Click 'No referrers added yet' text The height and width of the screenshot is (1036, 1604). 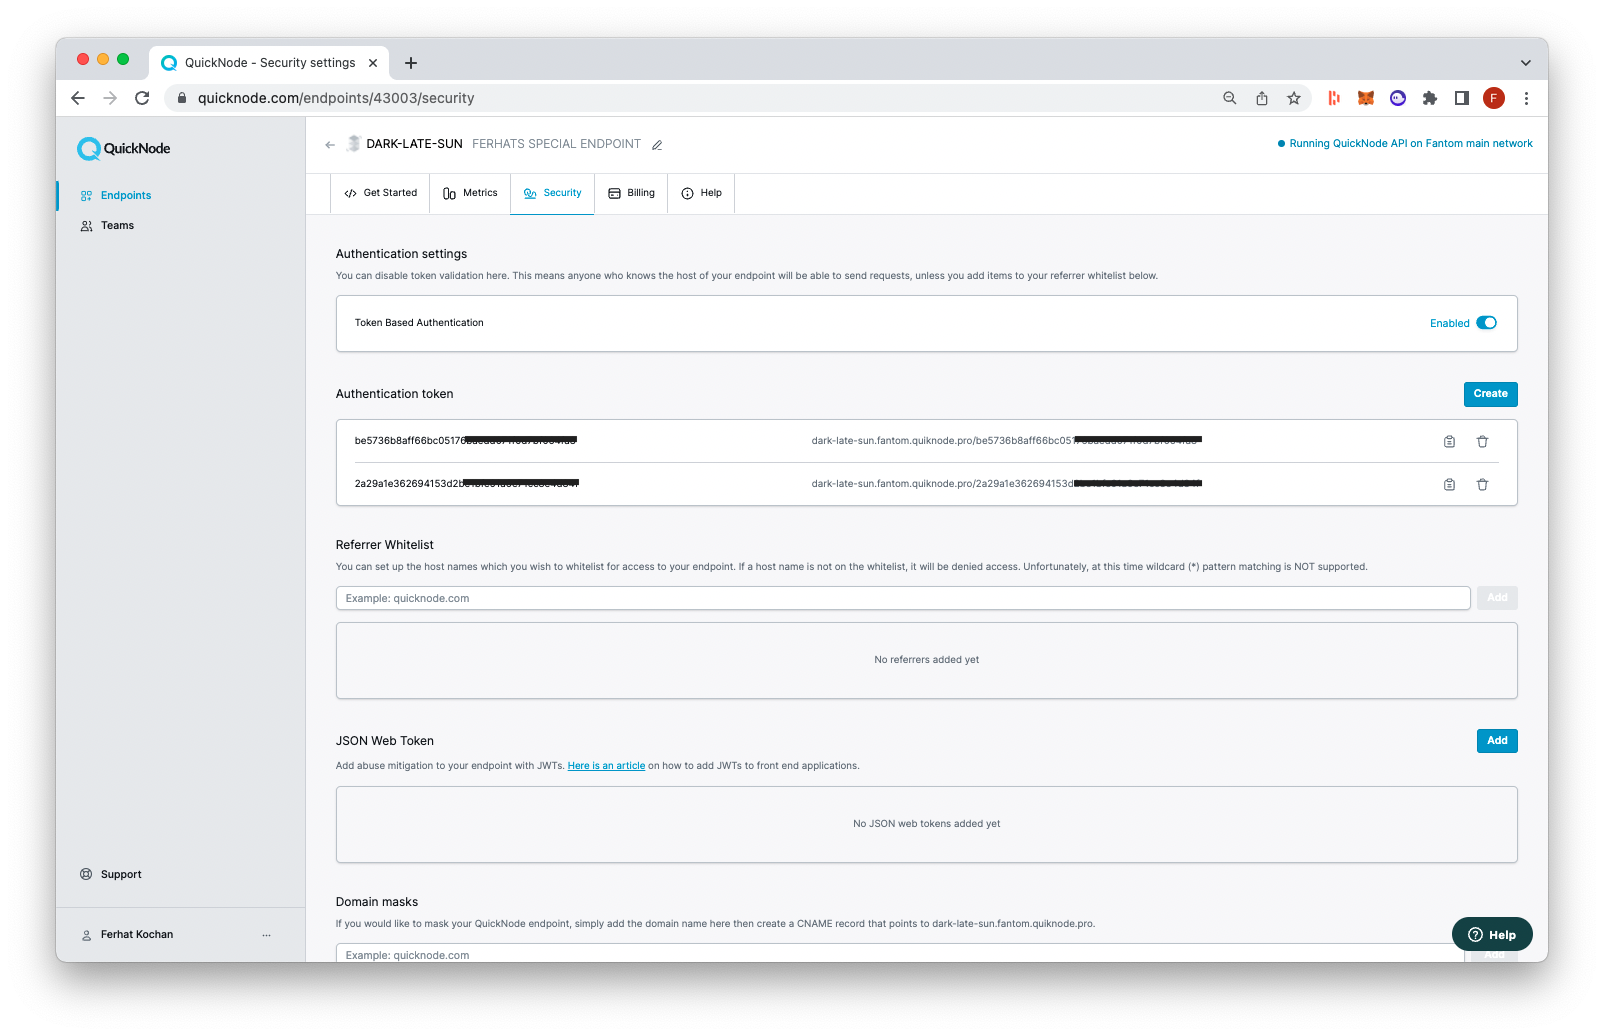click(x=927, y=660)
